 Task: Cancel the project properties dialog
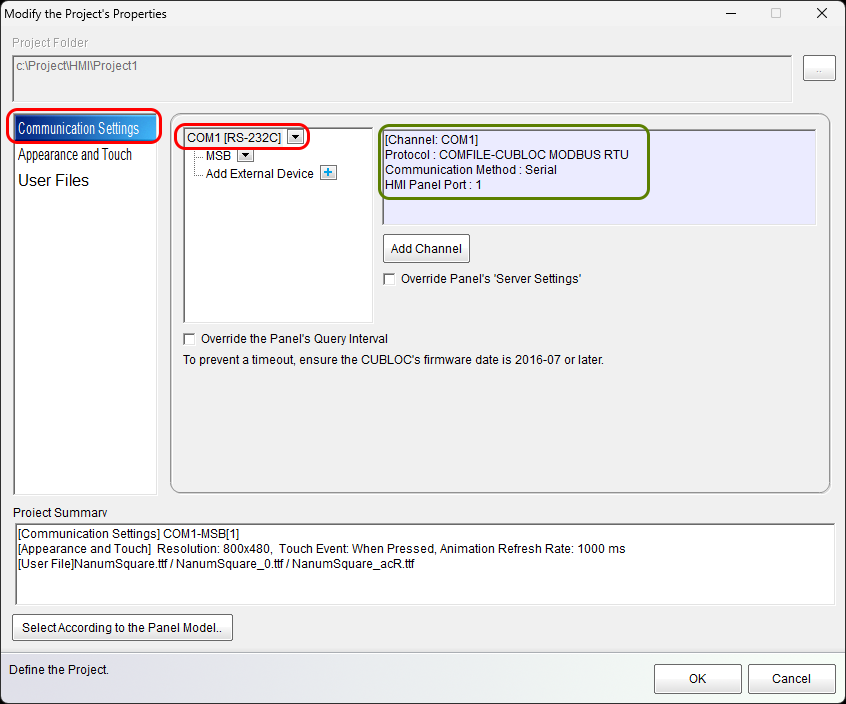(791, 679)
